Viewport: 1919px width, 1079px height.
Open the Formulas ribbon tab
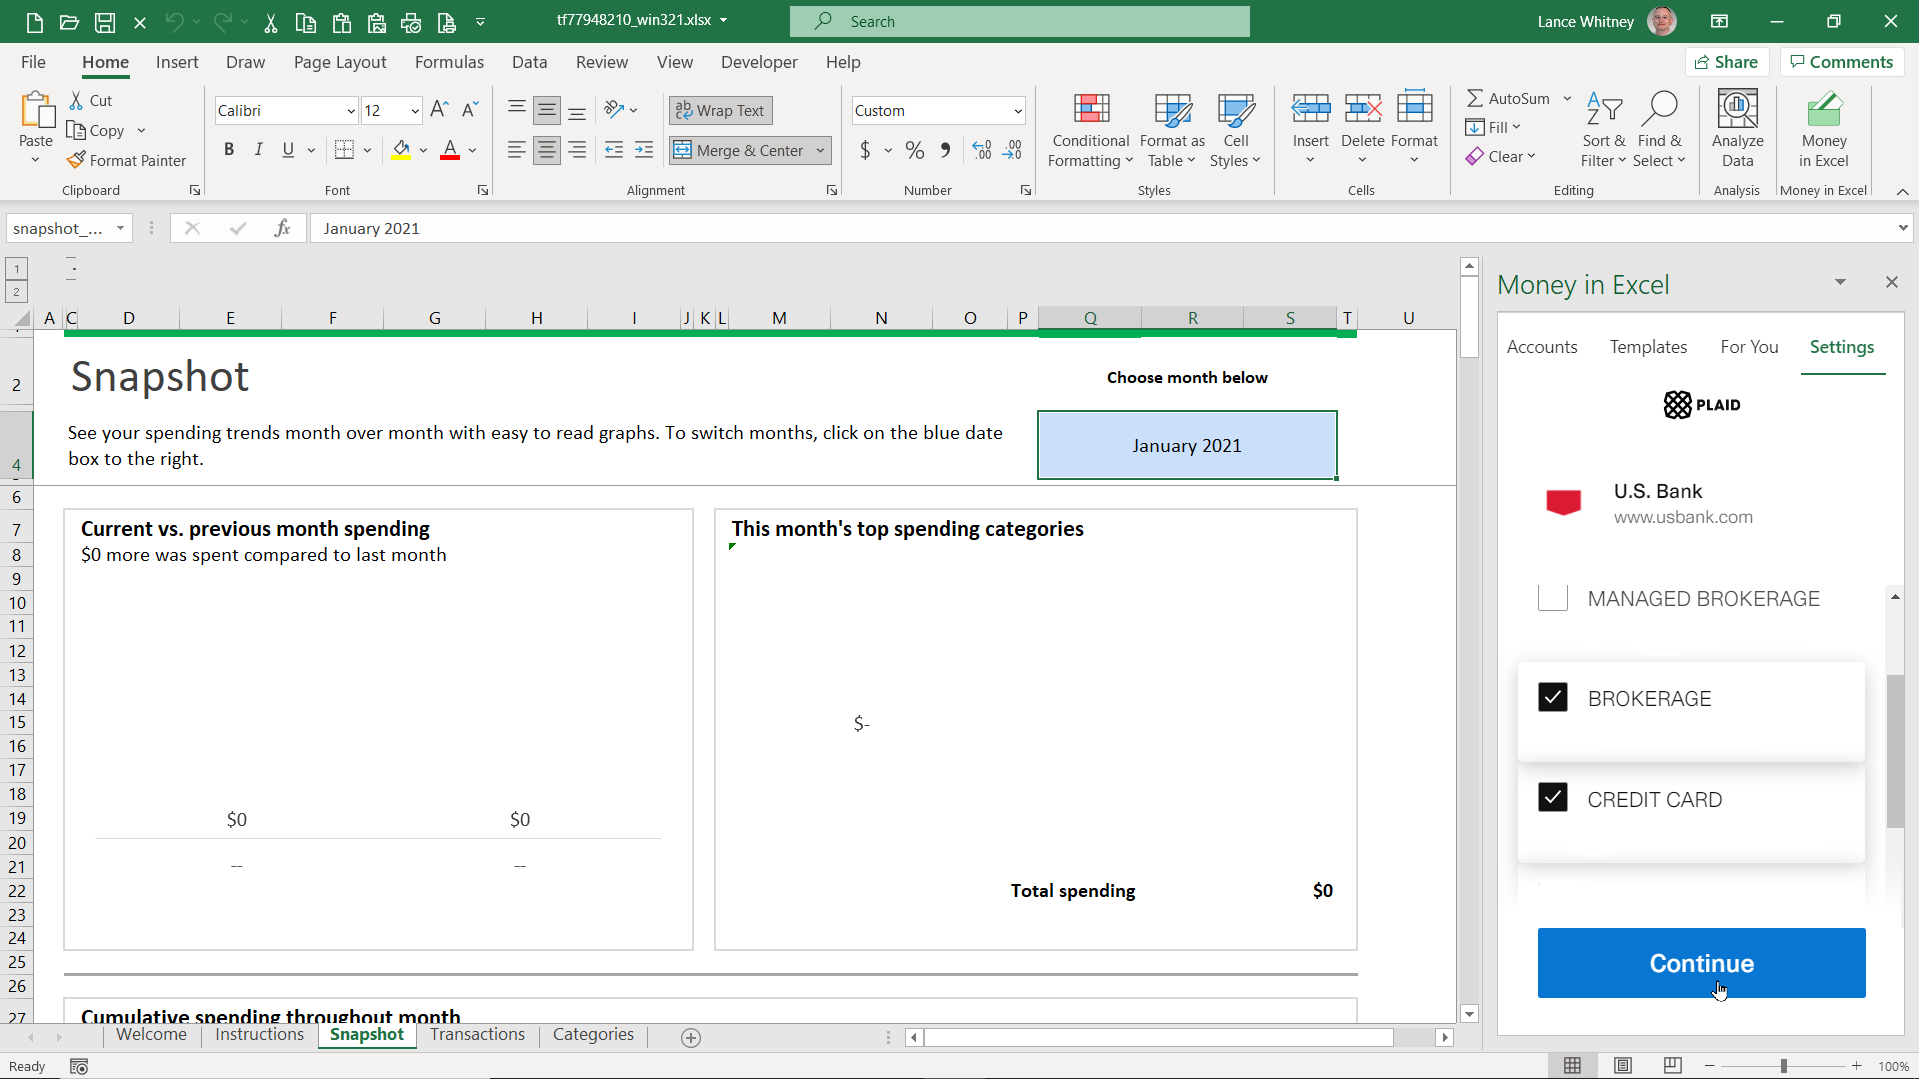449,62
